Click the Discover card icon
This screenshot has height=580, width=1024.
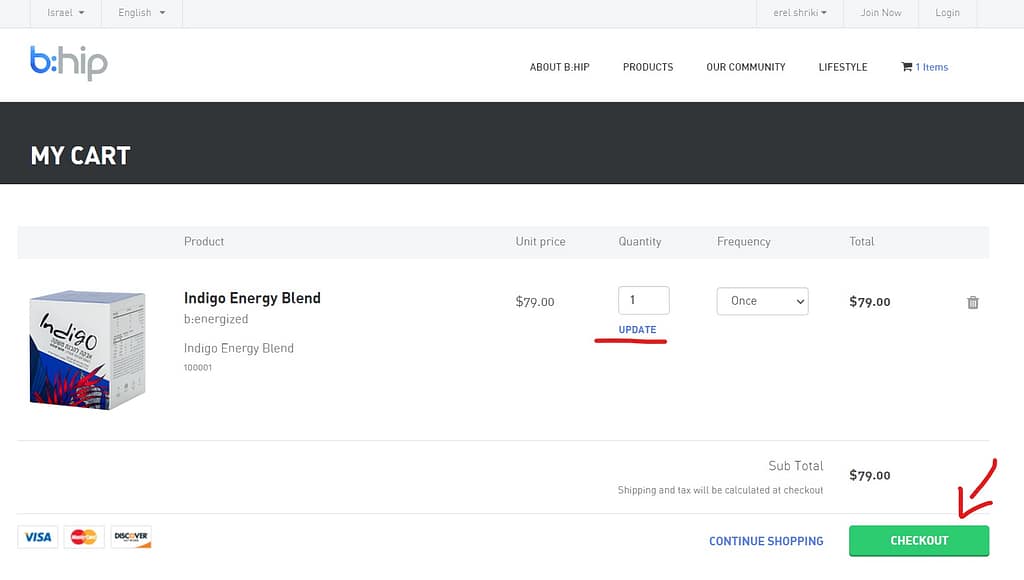click(x=131, y=537)
